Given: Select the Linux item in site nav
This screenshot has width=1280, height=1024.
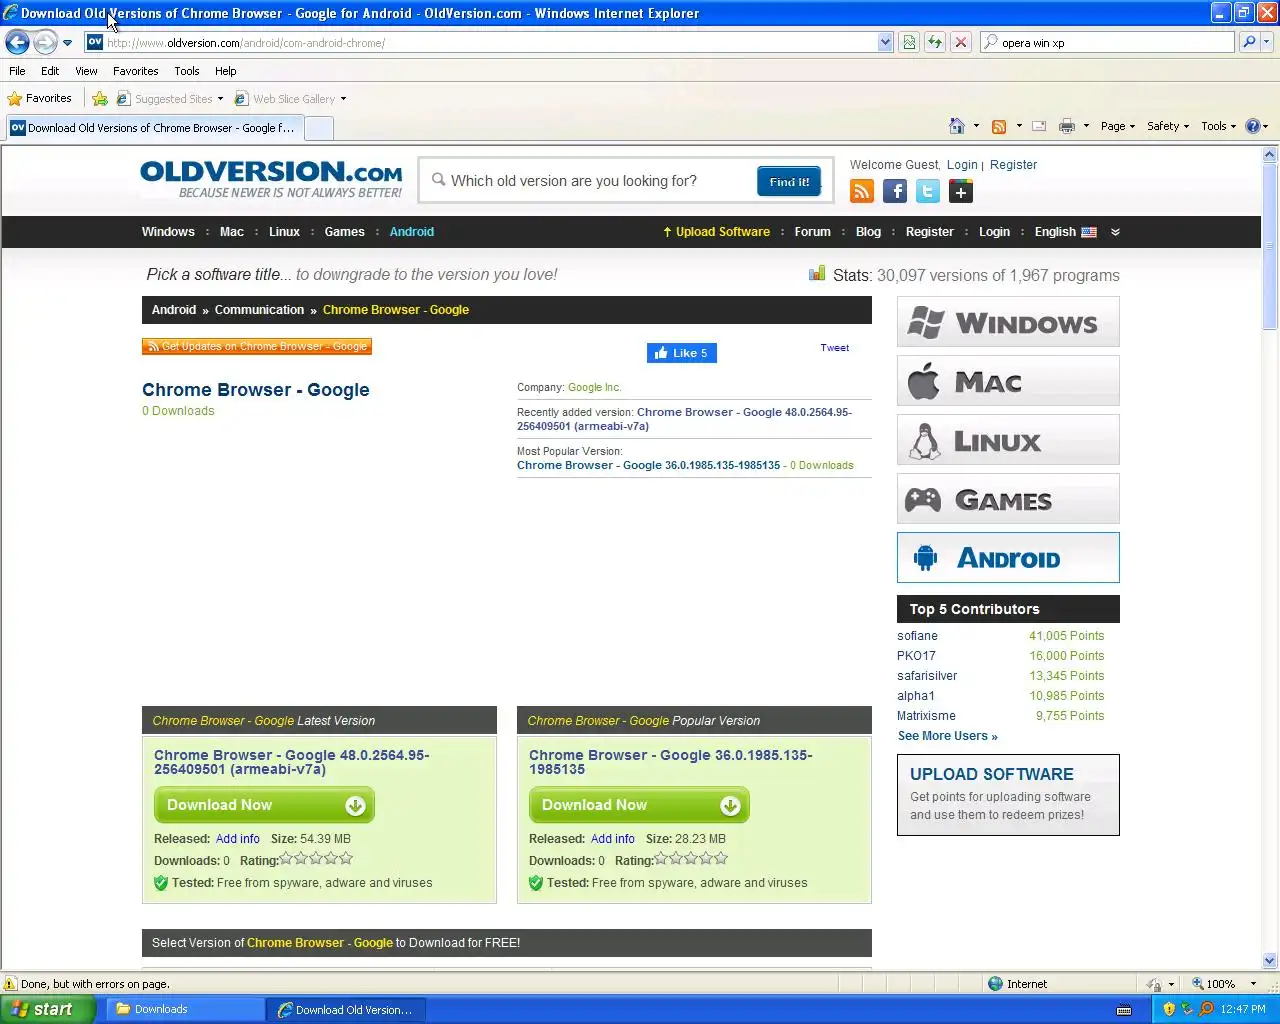Looking at the screenshot, I should [x=284, y=232].
